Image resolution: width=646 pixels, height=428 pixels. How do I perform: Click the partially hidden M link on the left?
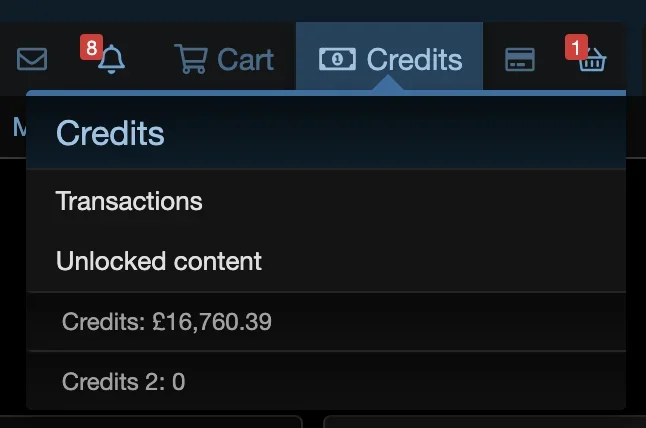tap(19, 127)
